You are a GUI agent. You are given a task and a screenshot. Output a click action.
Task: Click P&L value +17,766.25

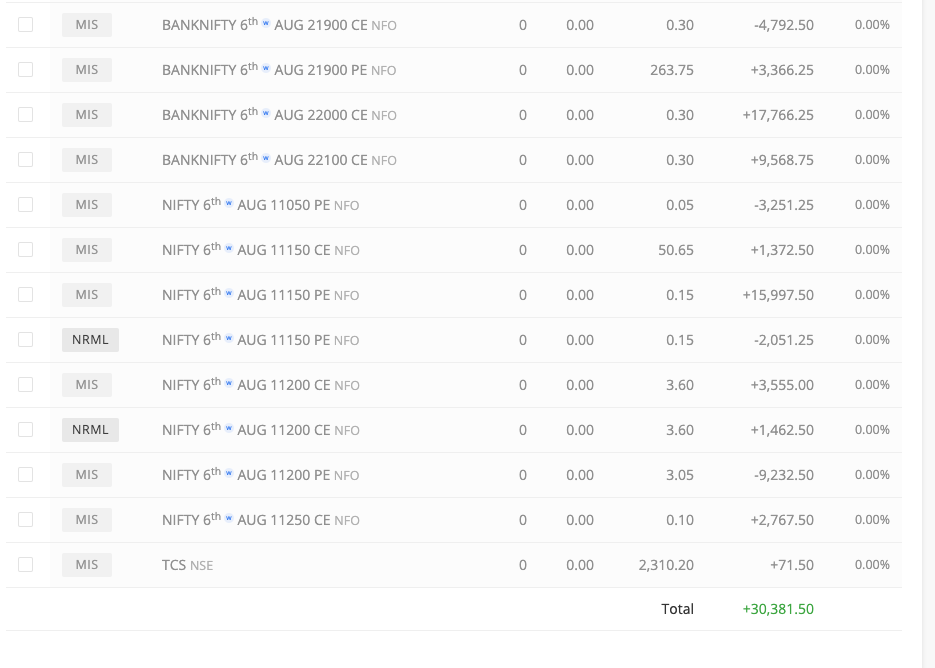tap(778, 115)
